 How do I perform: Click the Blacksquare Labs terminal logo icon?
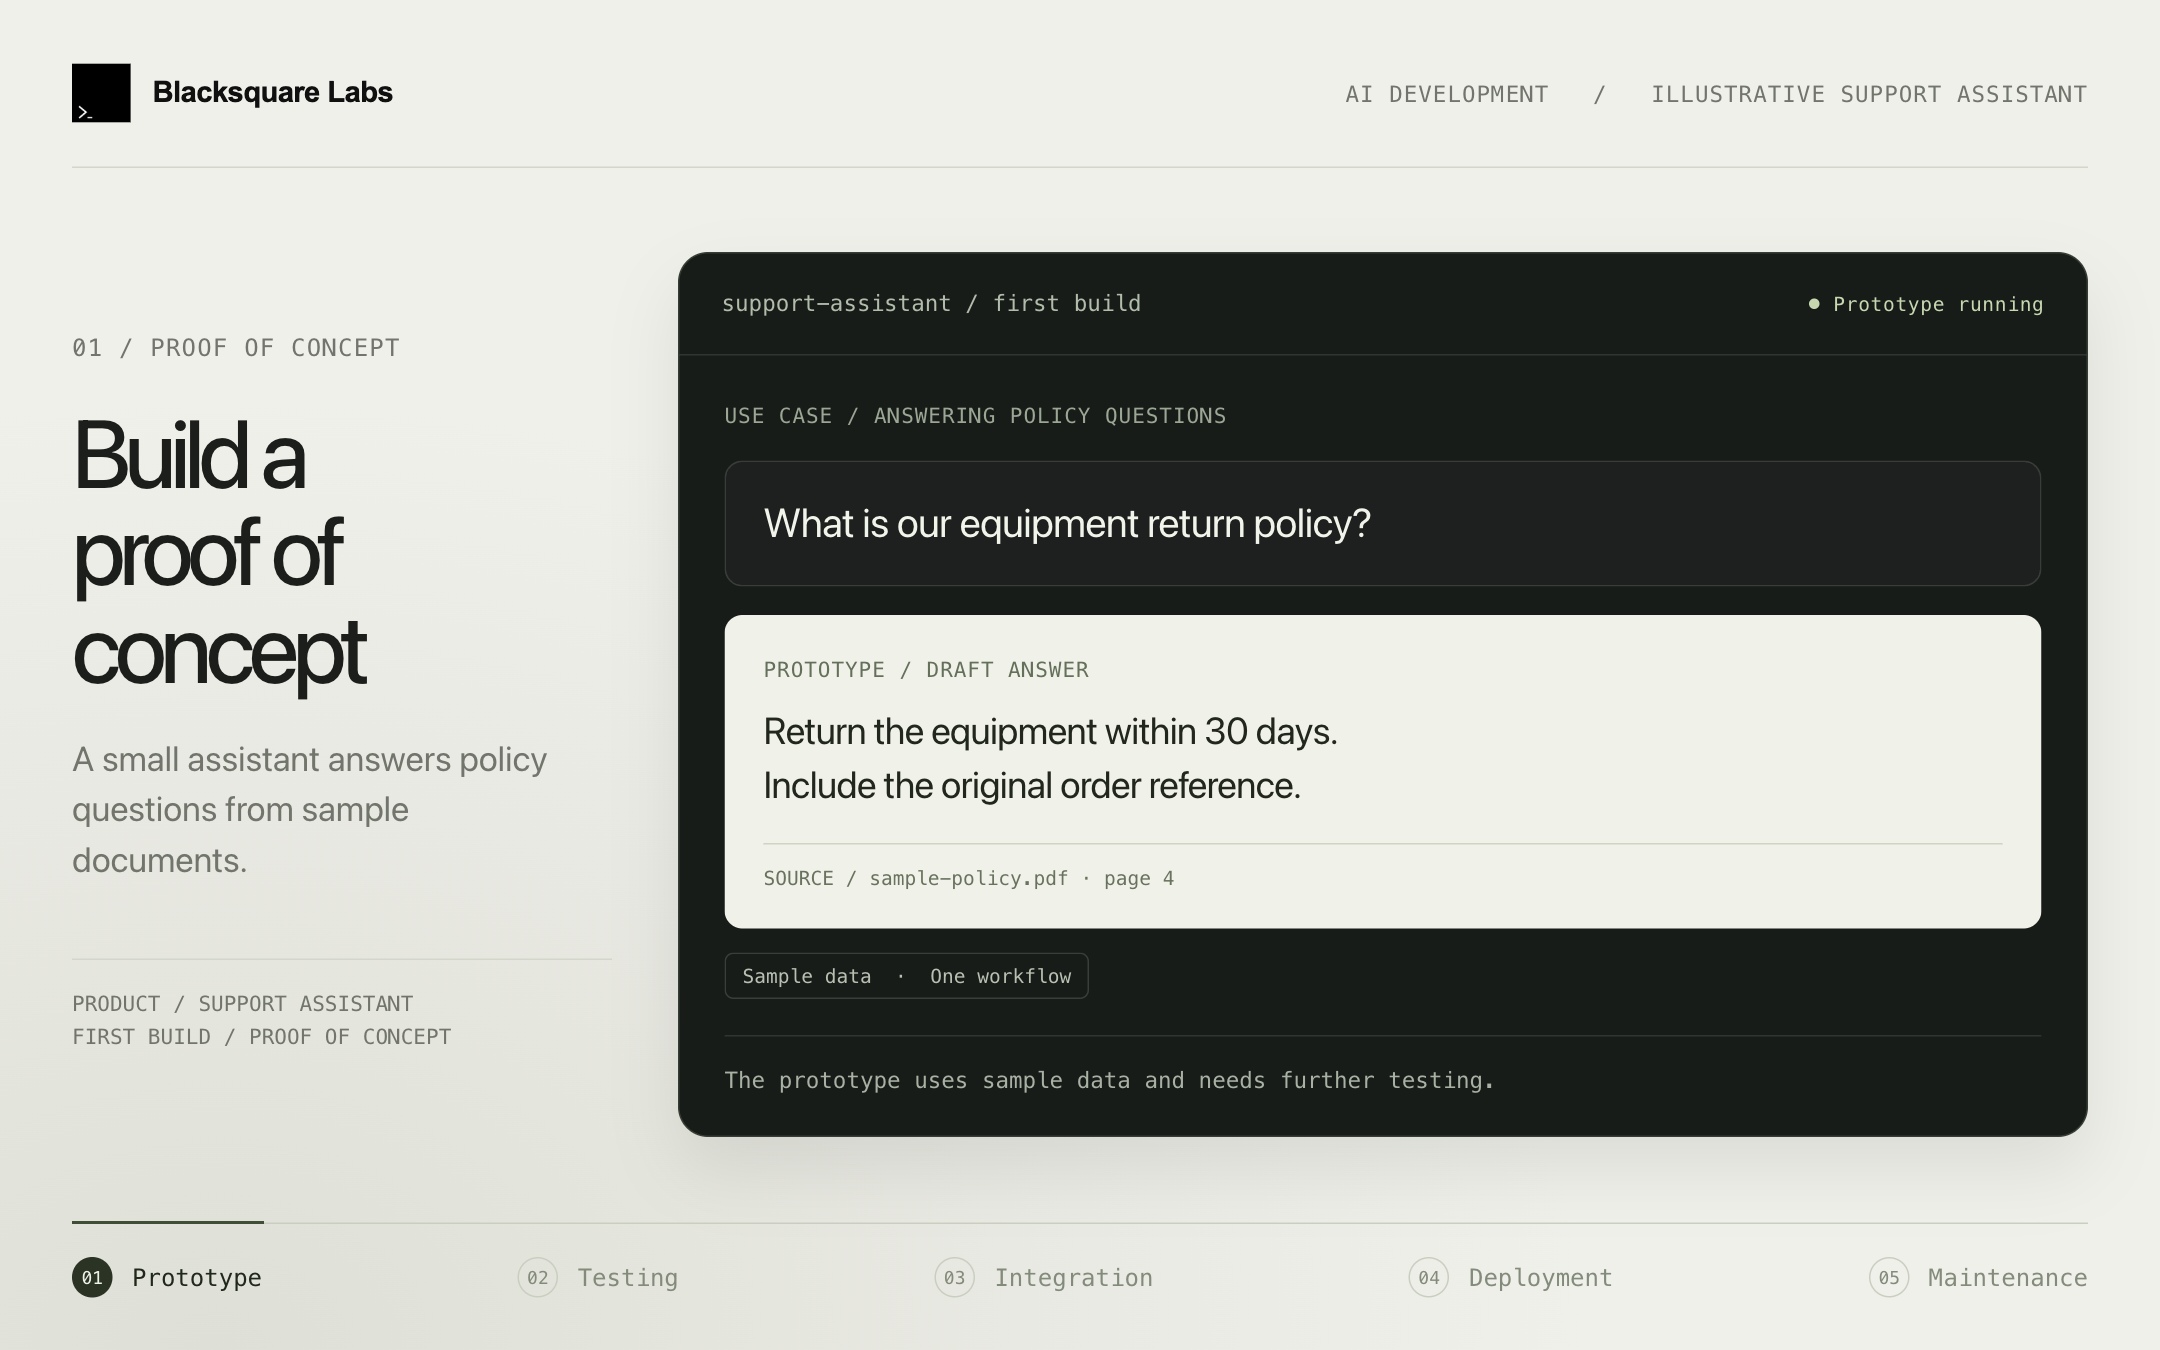(101, 93)
